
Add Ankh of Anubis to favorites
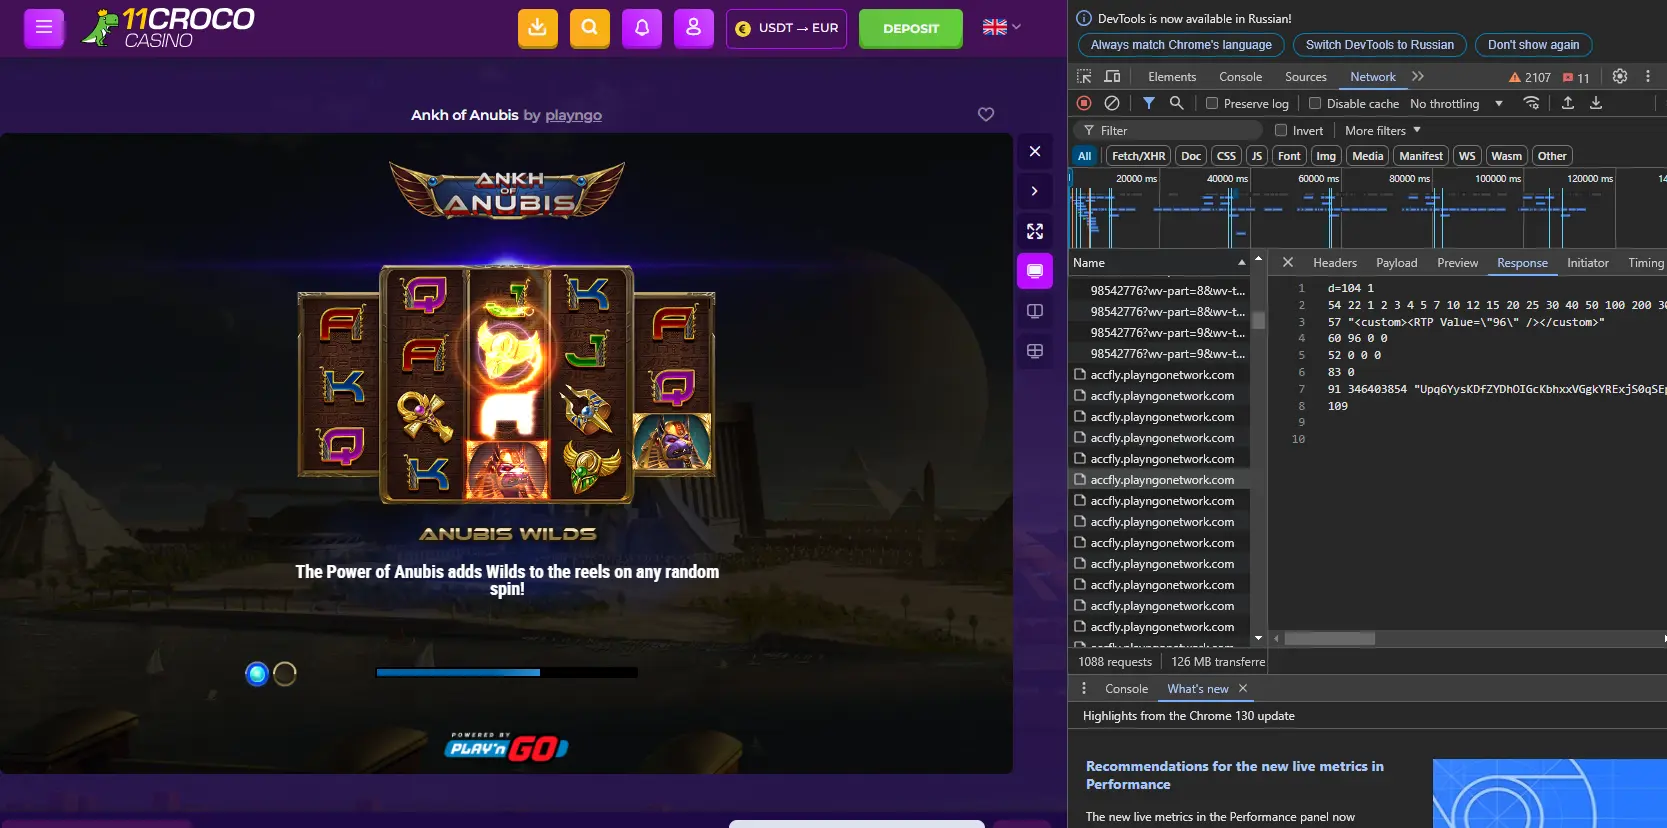click(x=986, y=115)
